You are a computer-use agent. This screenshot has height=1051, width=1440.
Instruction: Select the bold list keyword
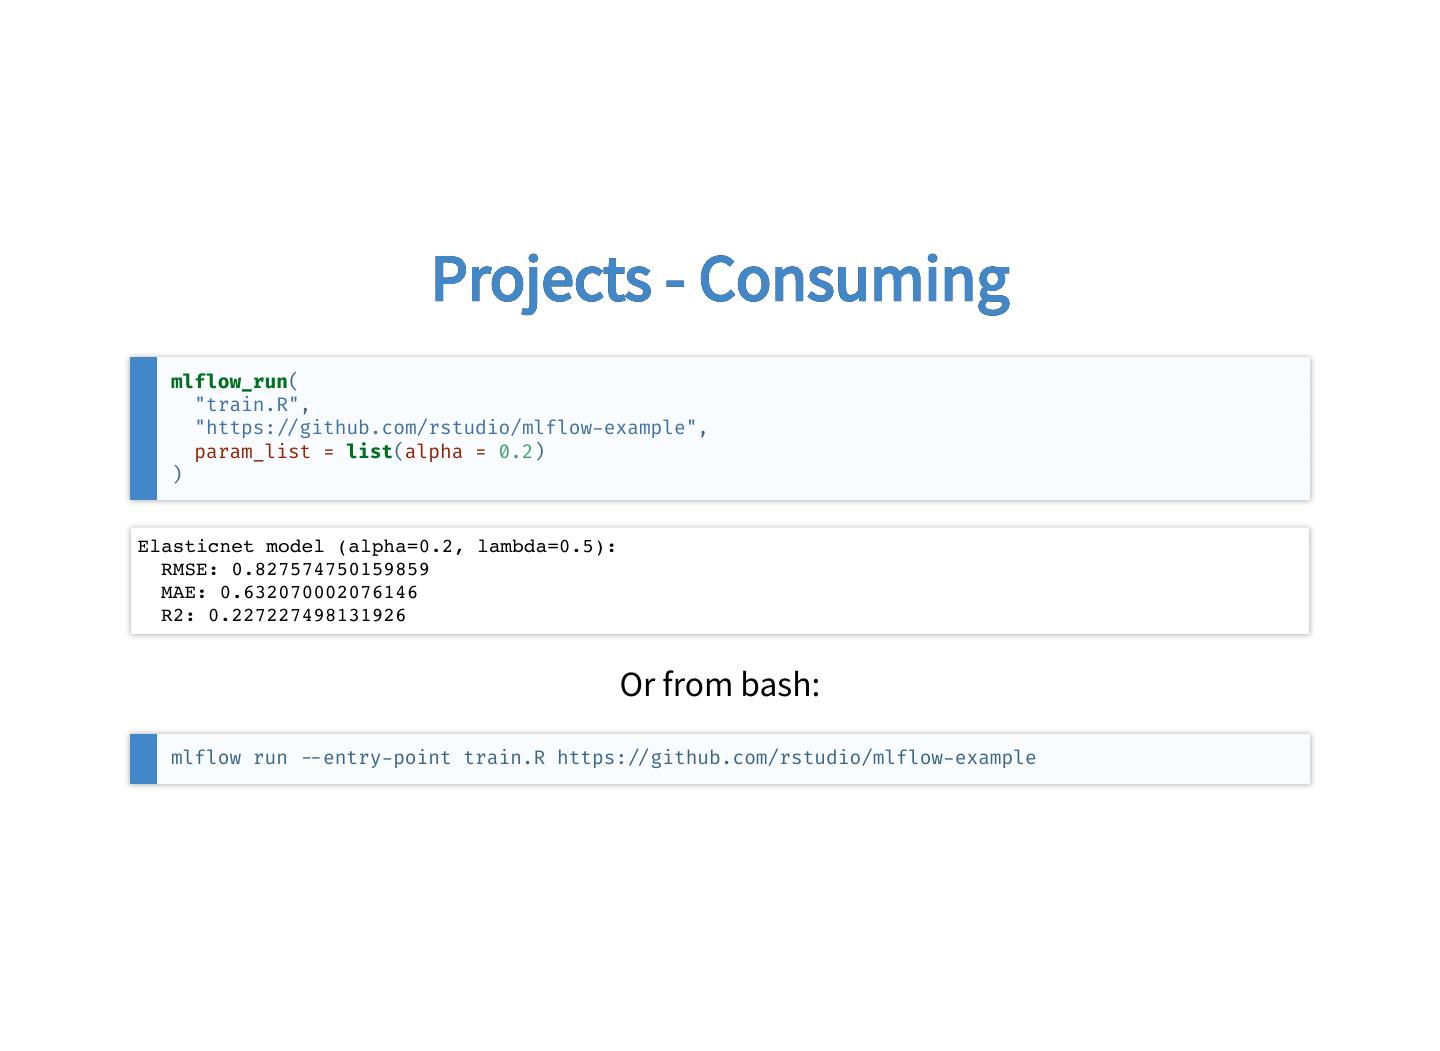pos(369,452)
